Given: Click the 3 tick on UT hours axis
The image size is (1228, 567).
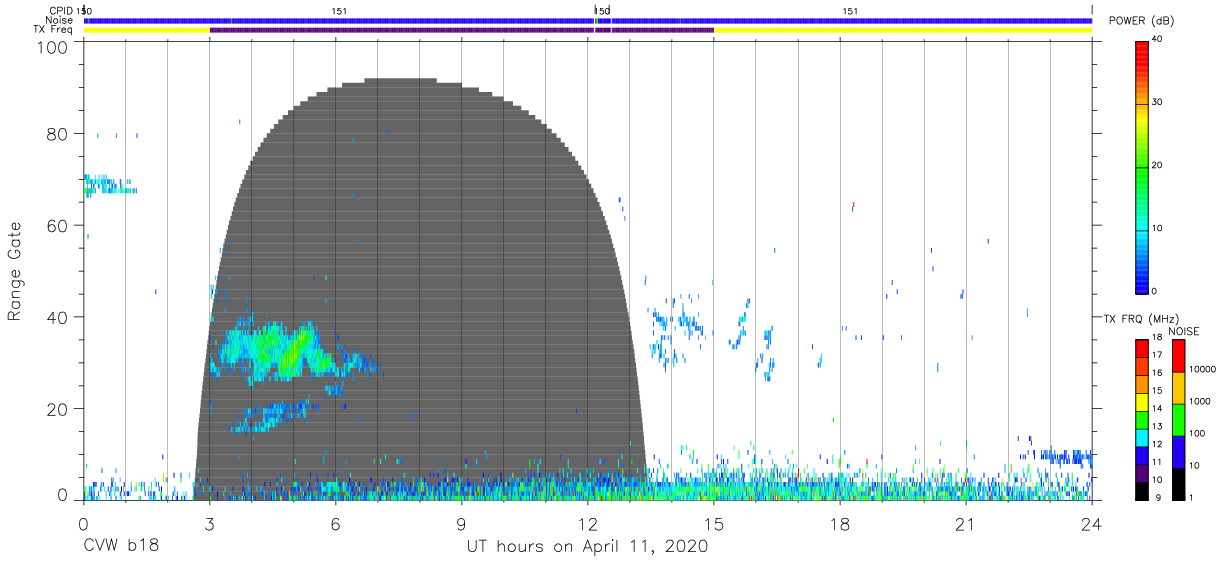Looking at the screenshot, I should (x=209, y=523).
